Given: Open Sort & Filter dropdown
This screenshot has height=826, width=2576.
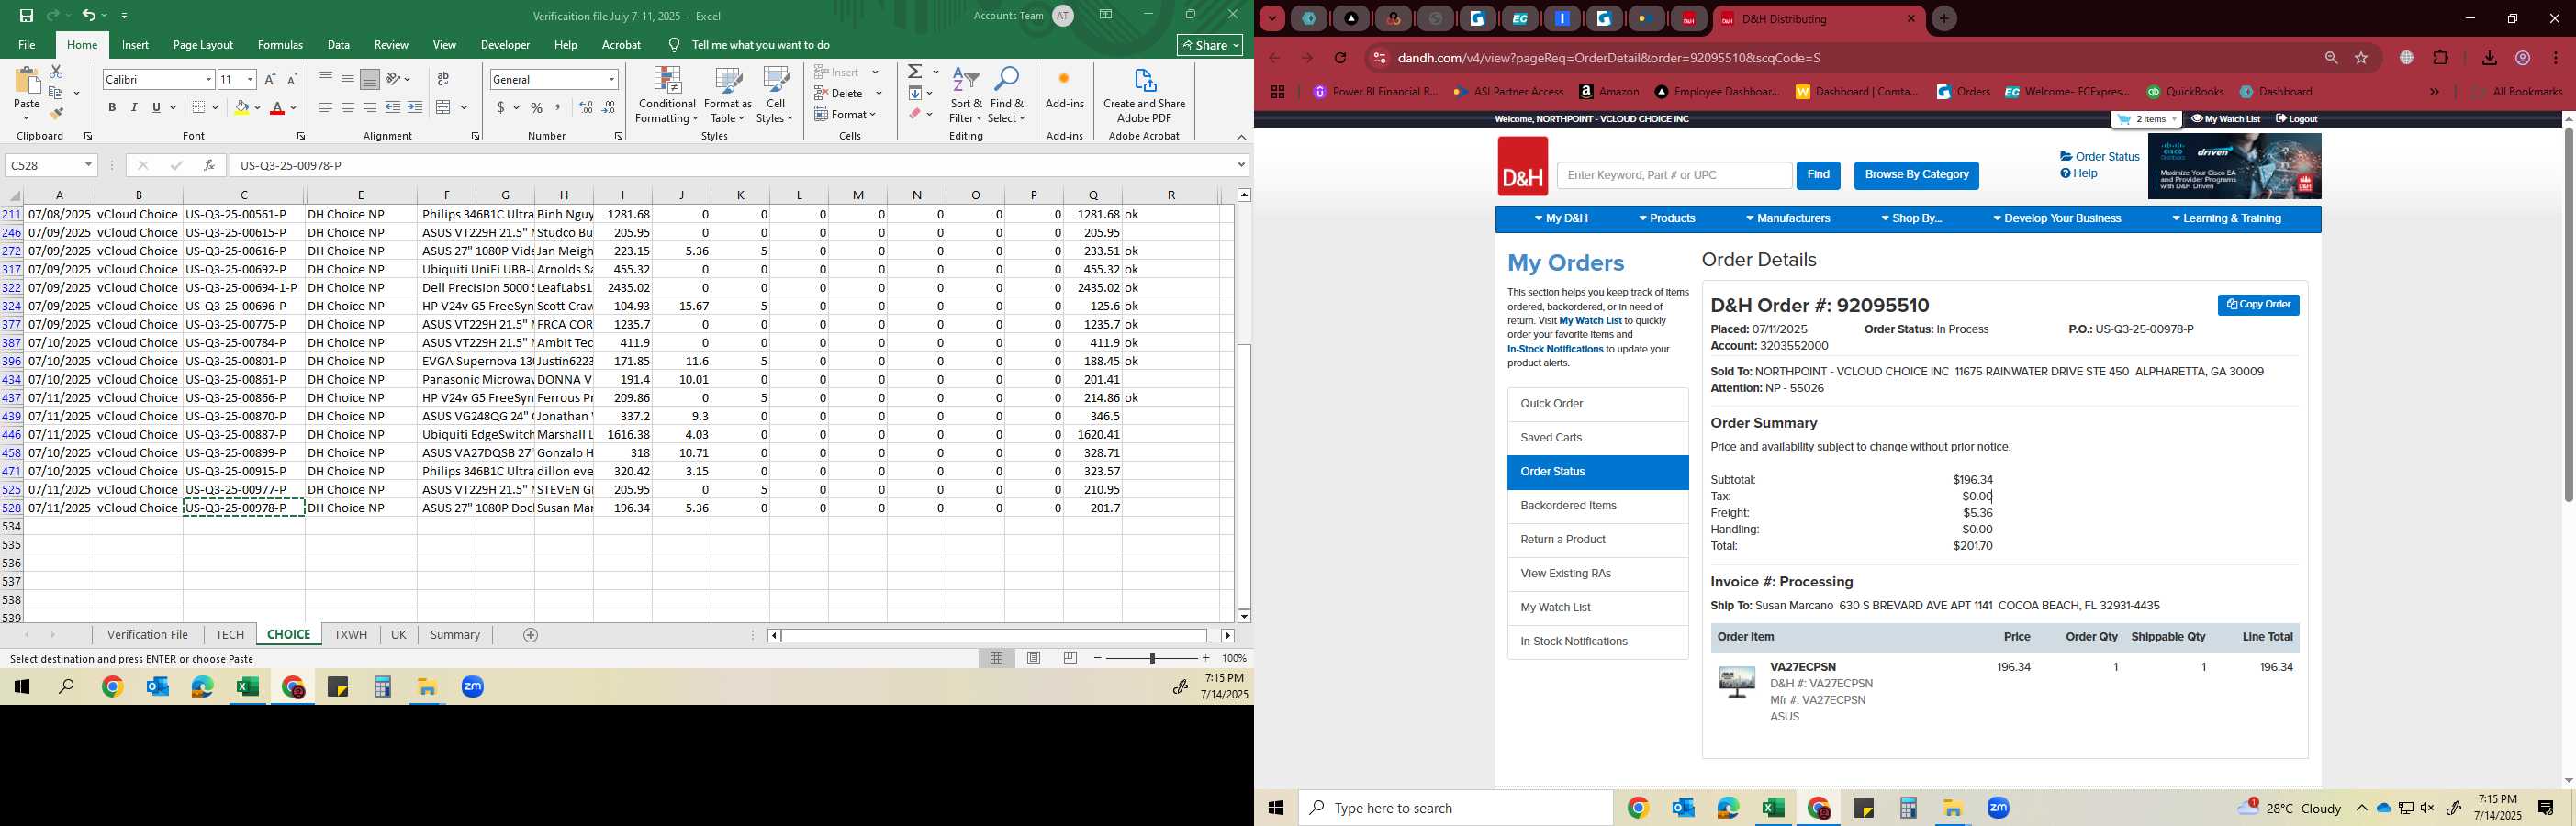Looking at the screenshot, I should point(966,95).
